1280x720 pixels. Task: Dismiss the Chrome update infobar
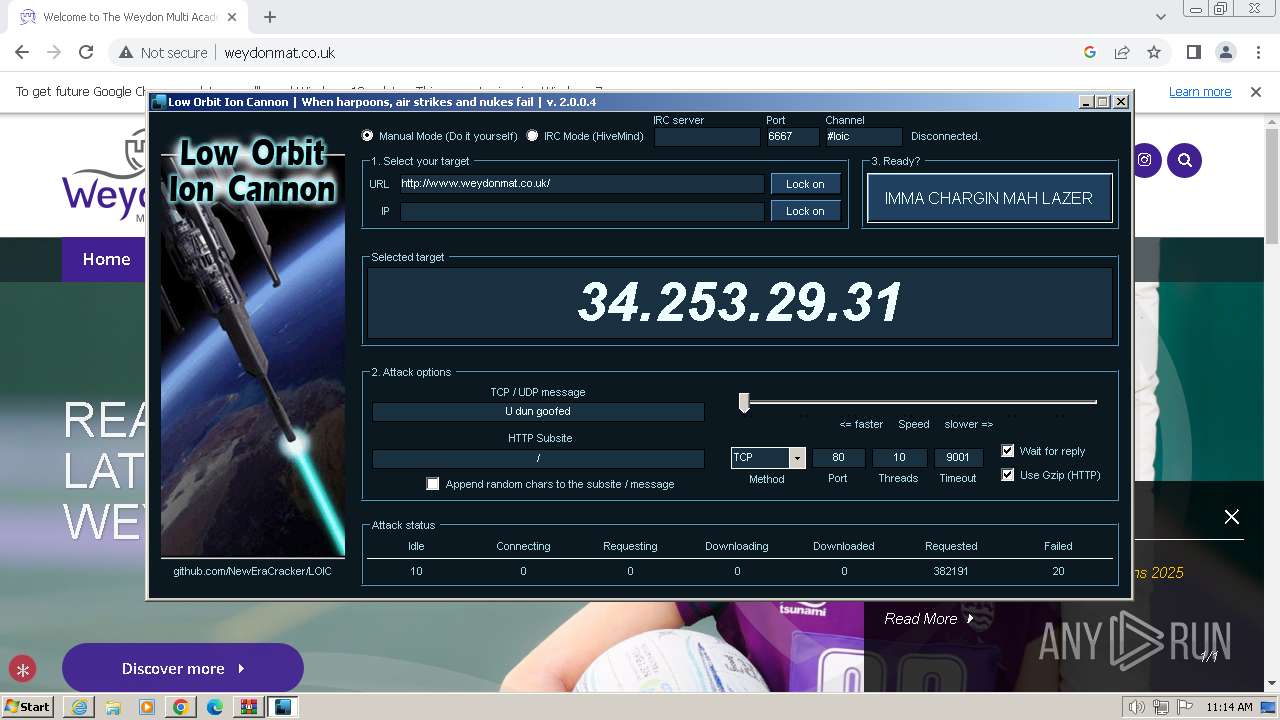(1256, 91)
